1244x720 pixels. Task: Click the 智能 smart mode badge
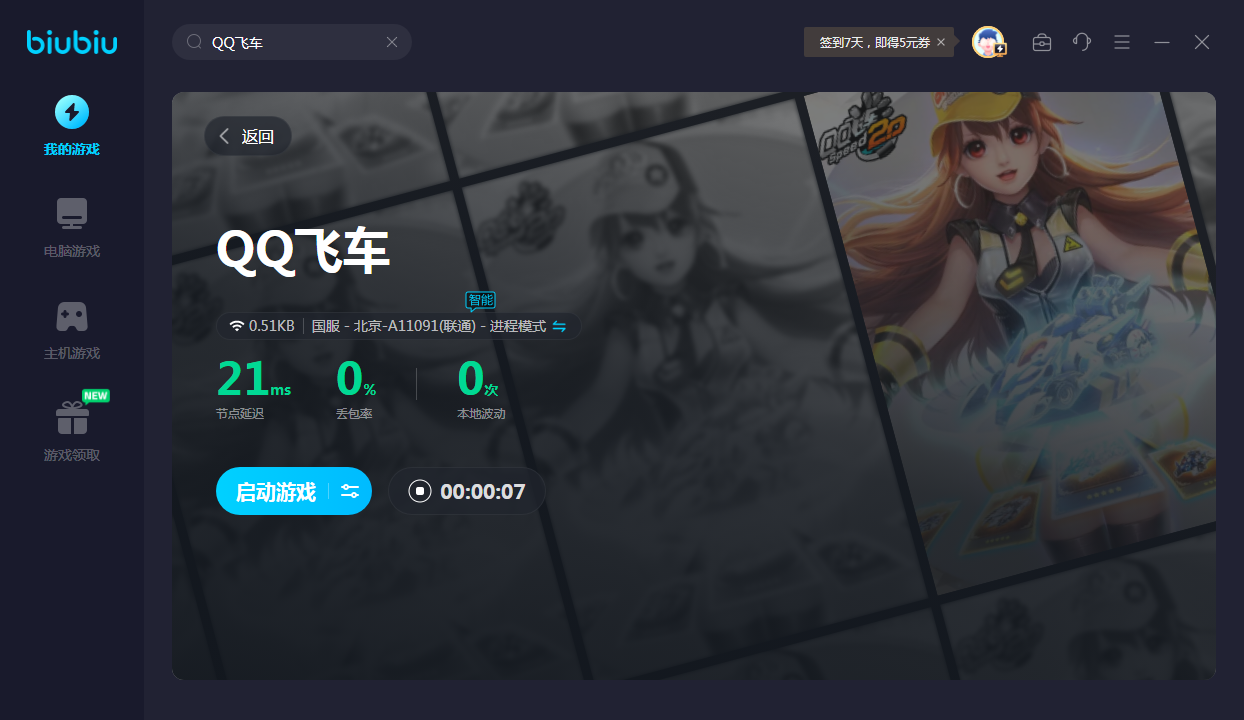pyautogui.click(x=481, y=300)
